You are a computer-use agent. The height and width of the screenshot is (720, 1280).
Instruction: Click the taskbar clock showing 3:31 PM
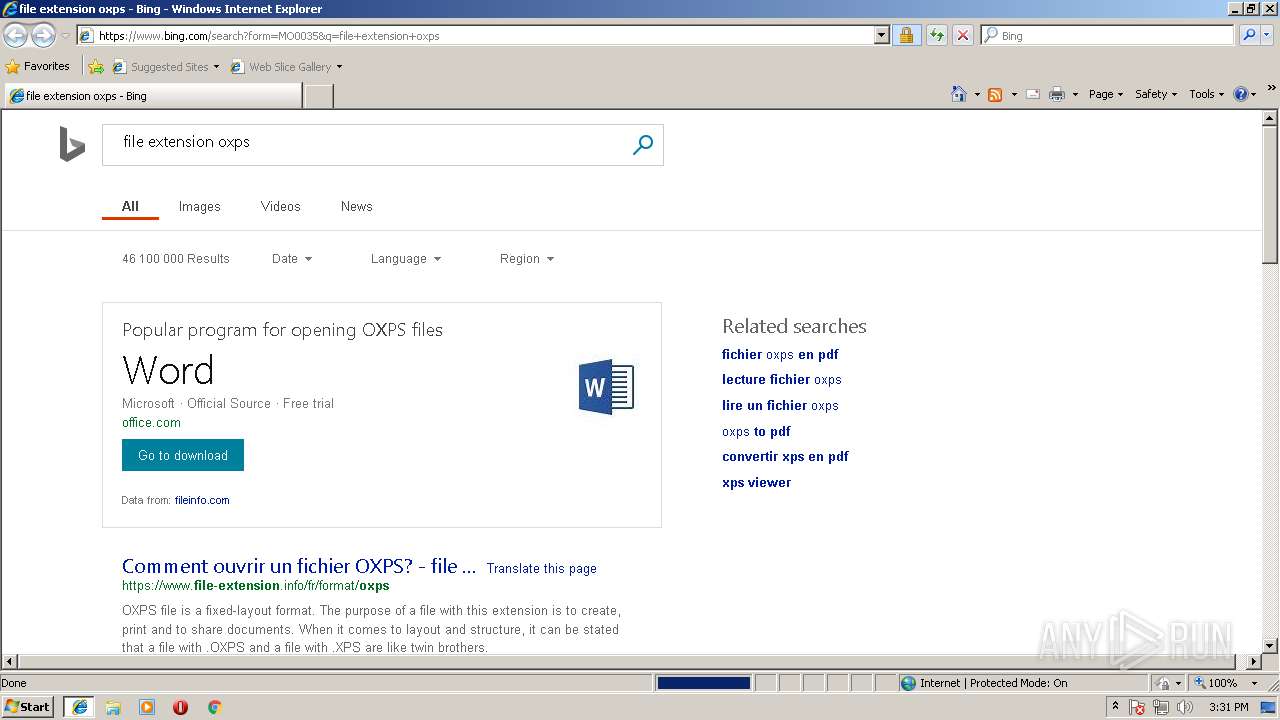(1228, 707)
